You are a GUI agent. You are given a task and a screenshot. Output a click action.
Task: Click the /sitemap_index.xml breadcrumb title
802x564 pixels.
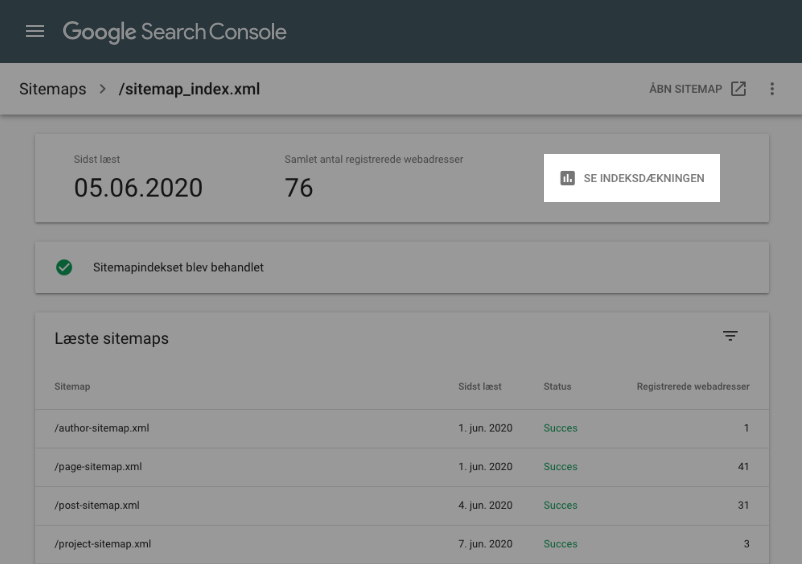coord(189,89)
